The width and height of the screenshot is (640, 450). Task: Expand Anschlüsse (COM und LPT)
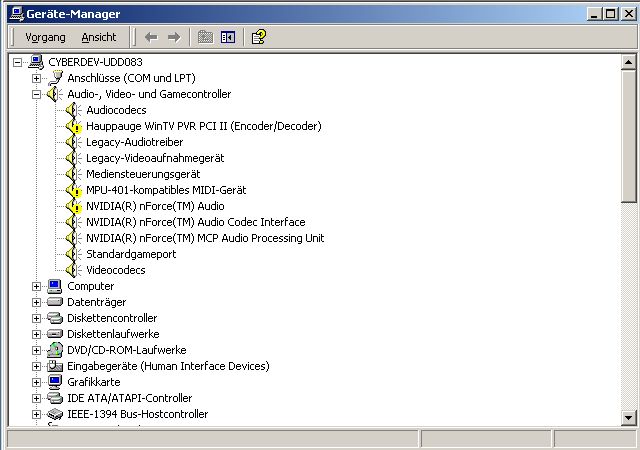coord(36,78)
